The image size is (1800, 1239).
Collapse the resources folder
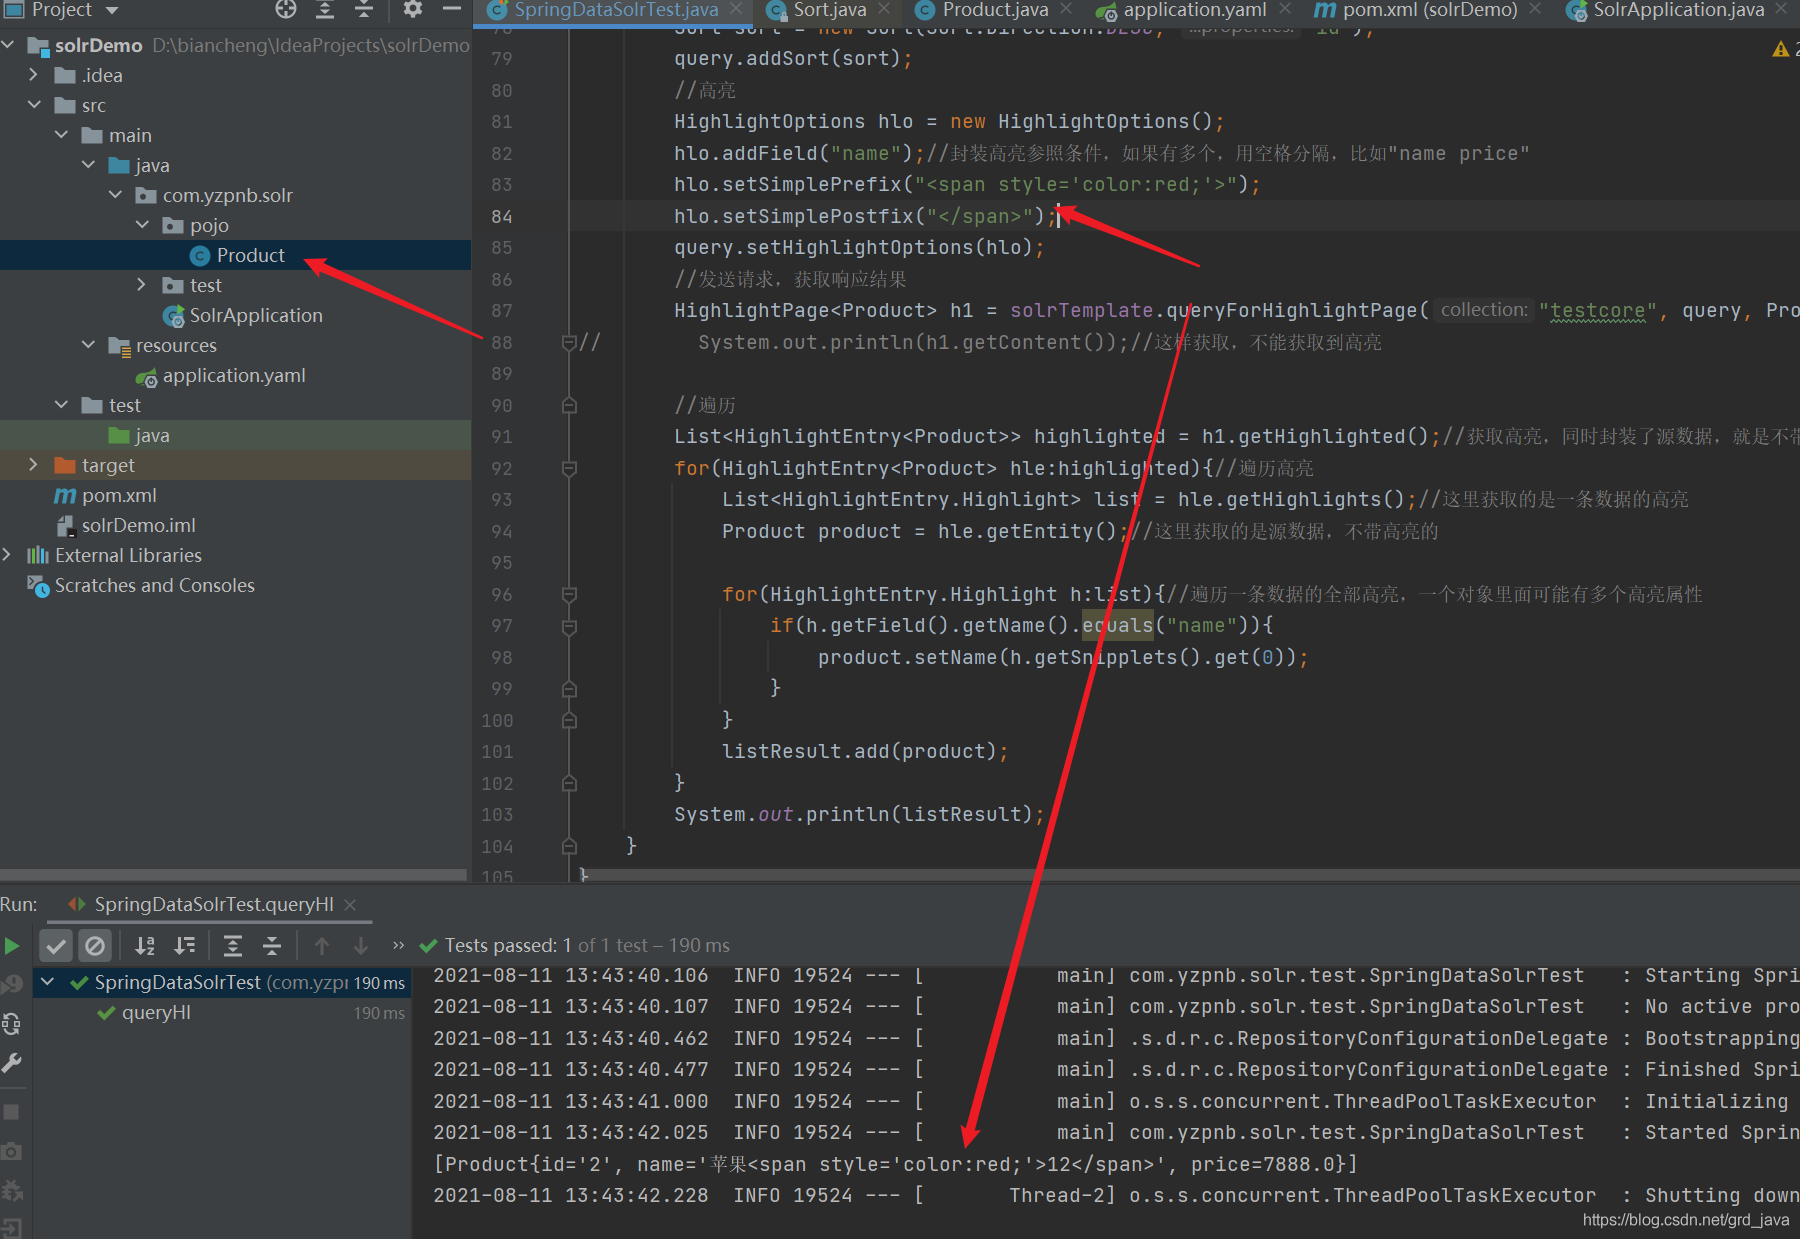[x=88, y=345]
